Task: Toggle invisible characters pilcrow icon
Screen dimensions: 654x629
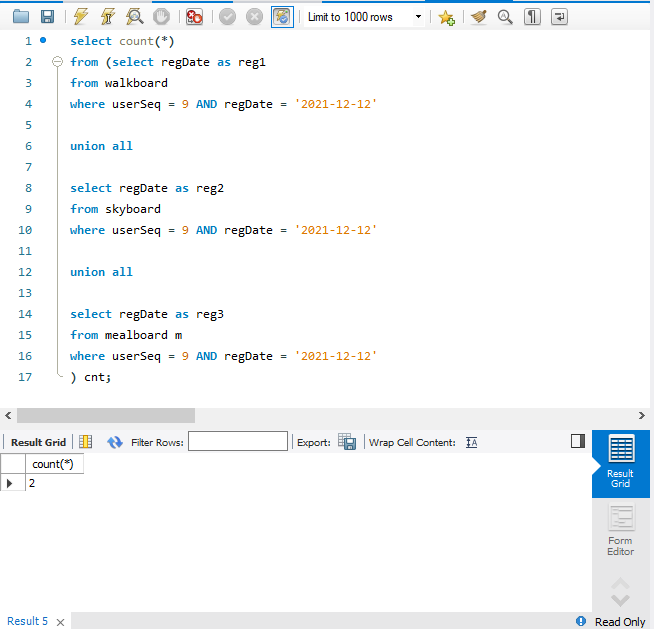Action: (x=532, y=17)
